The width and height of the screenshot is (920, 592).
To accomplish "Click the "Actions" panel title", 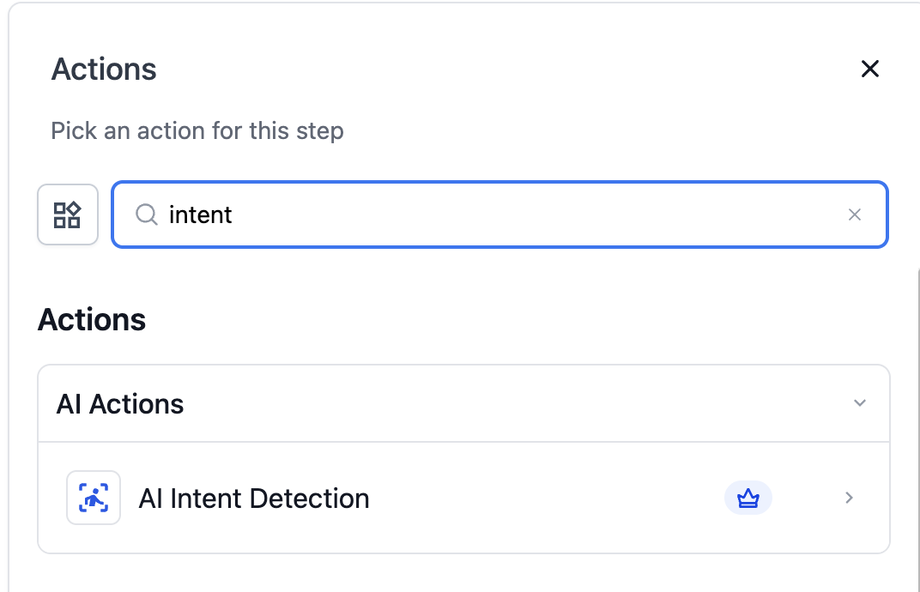I will click(104, 69).
